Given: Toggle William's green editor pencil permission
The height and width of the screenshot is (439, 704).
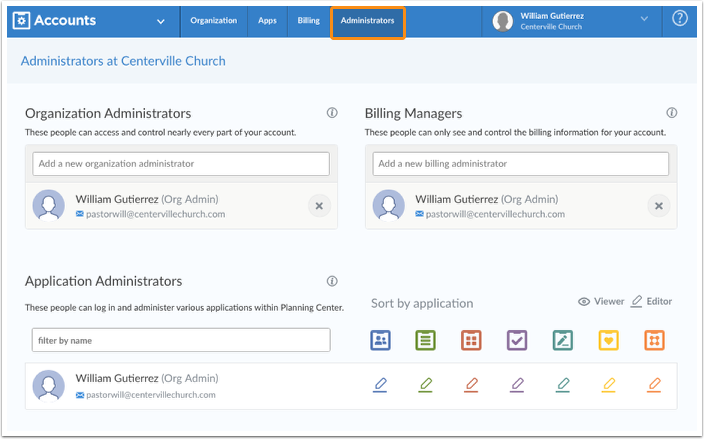Looking at the screenshot, I should pos(426,385).
